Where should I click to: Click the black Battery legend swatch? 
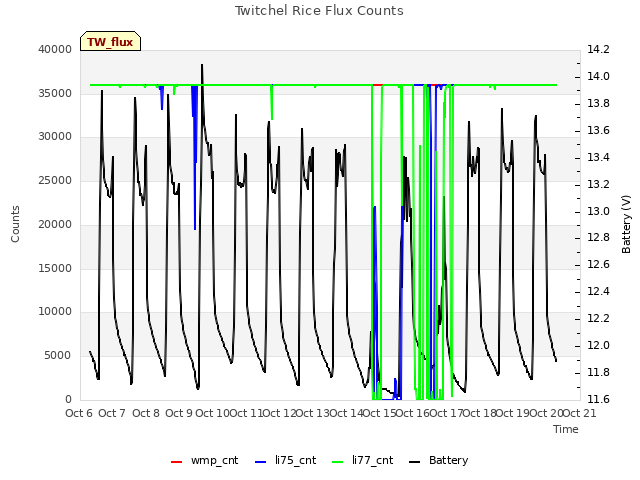[x=415, y=462]
